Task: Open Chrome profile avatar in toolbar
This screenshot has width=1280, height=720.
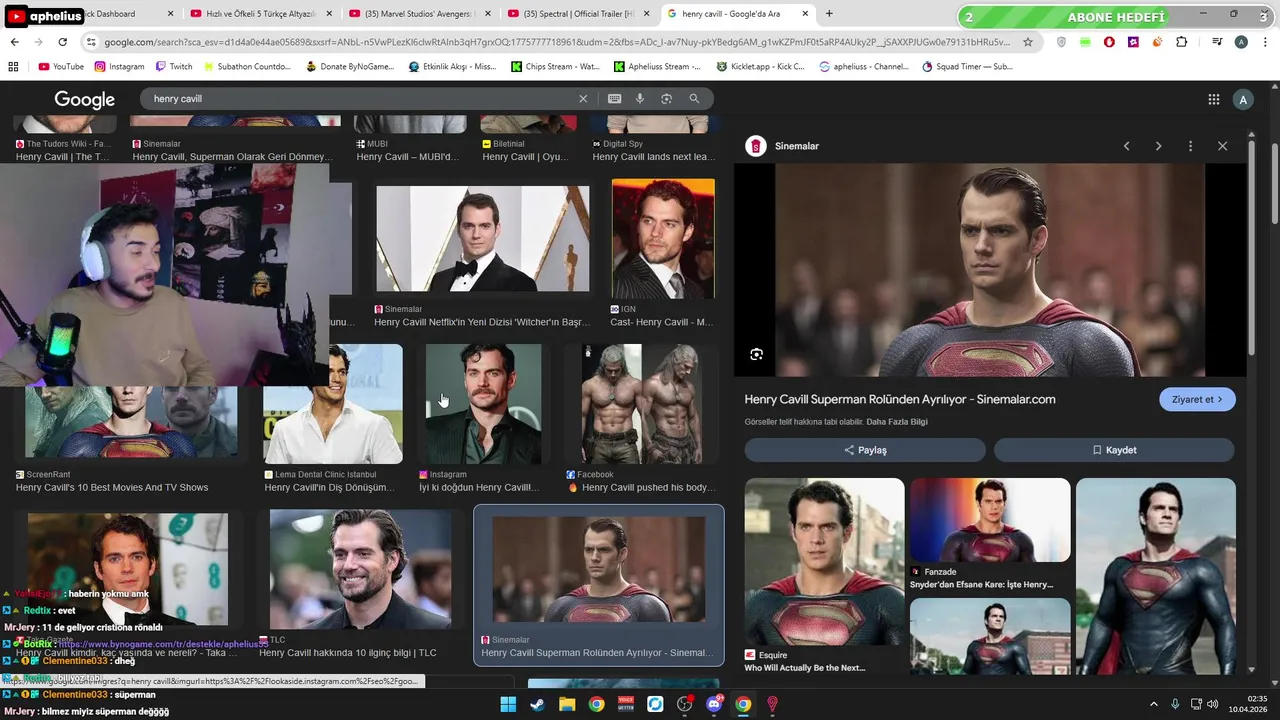Action: point(1241,42)
